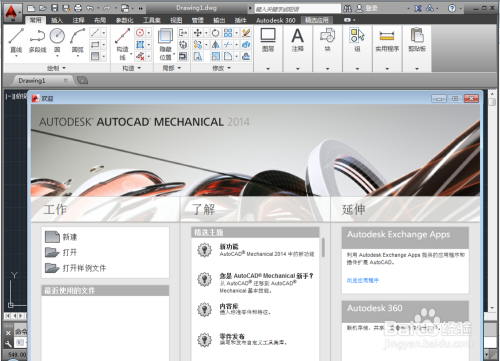
Task: Click the help question mark icon
Action: click(452, 8)
